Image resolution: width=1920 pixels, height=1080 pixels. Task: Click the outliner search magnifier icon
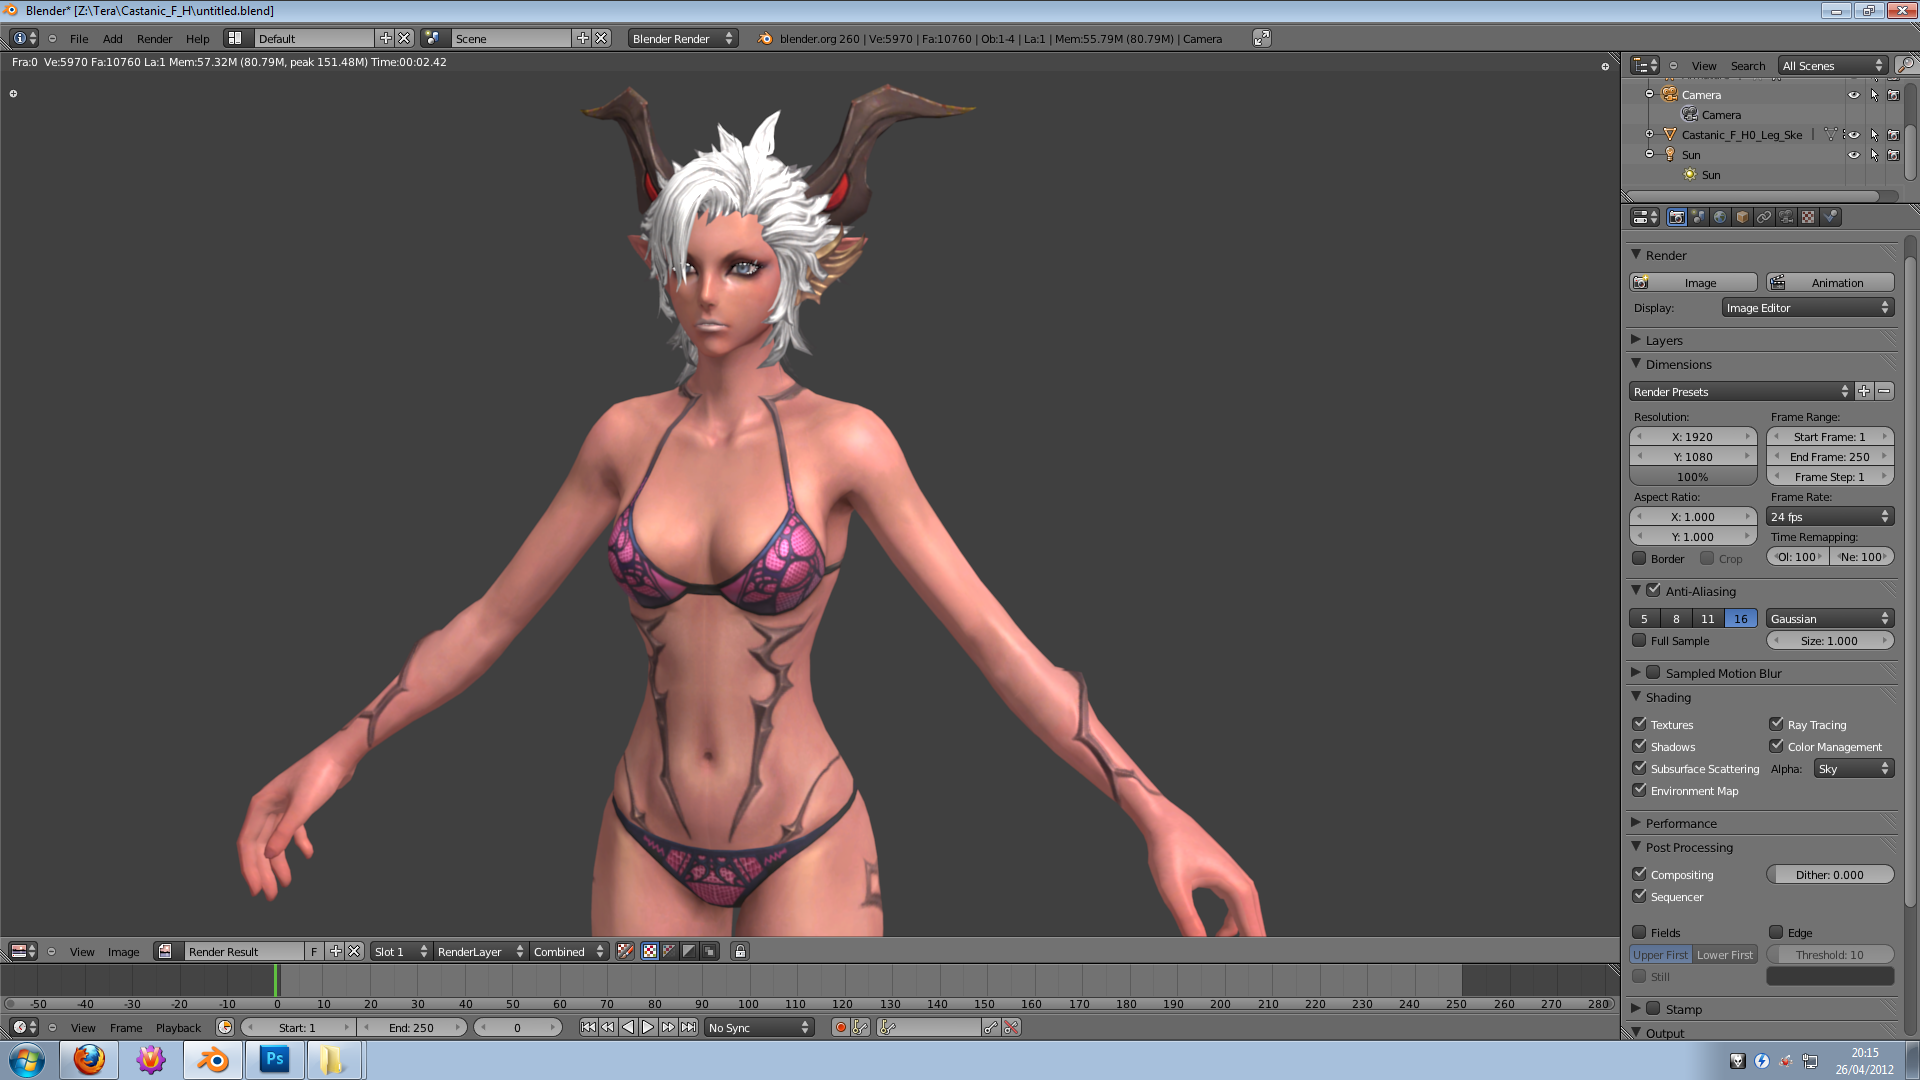point(1907,65)
